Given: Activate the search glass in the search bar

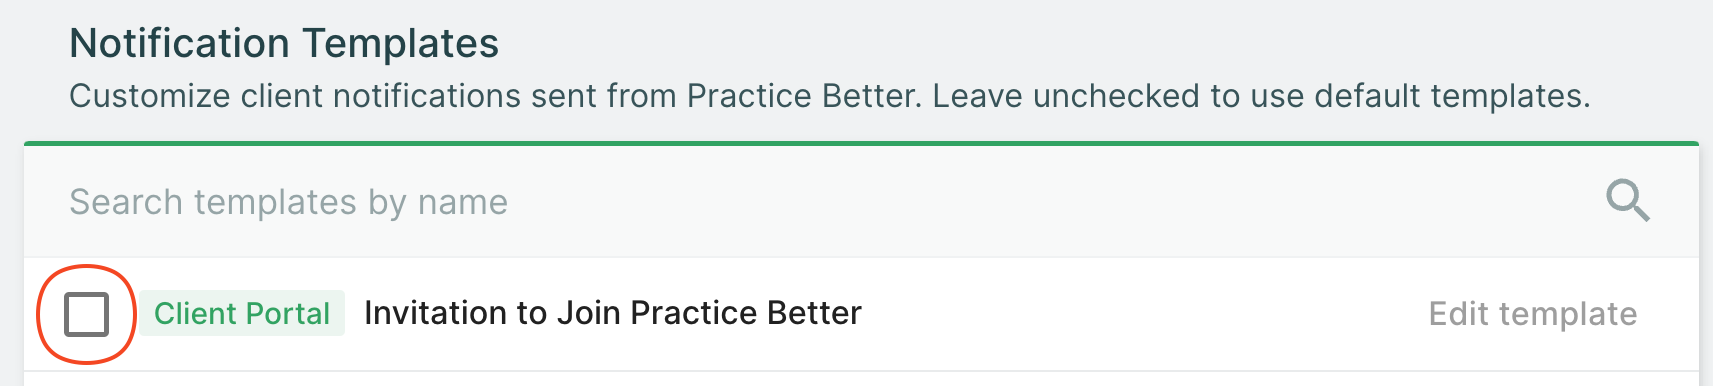Looking at the screenshot, I should coord(1627,201).
